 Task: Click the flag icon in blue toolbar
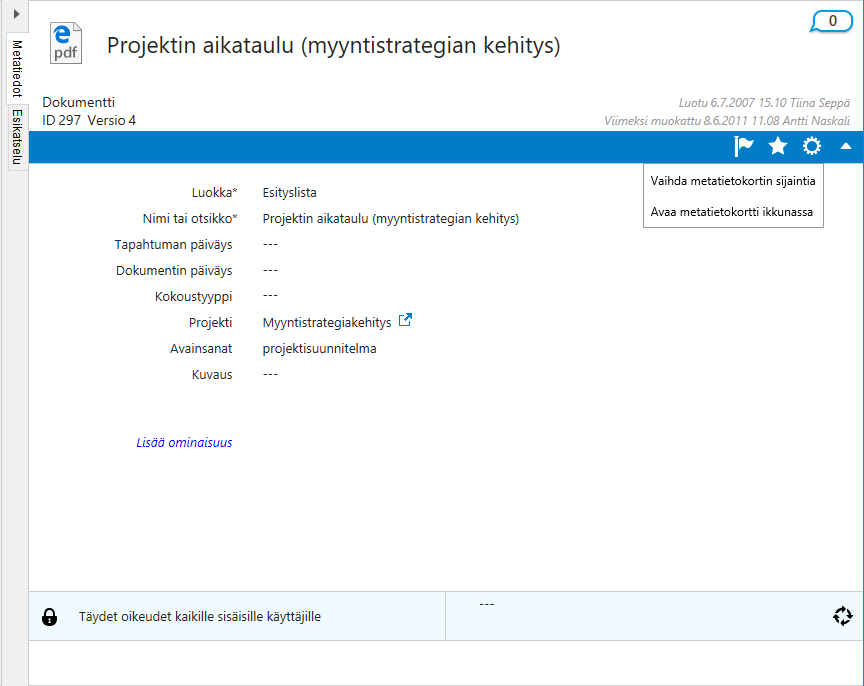(743, 147)
